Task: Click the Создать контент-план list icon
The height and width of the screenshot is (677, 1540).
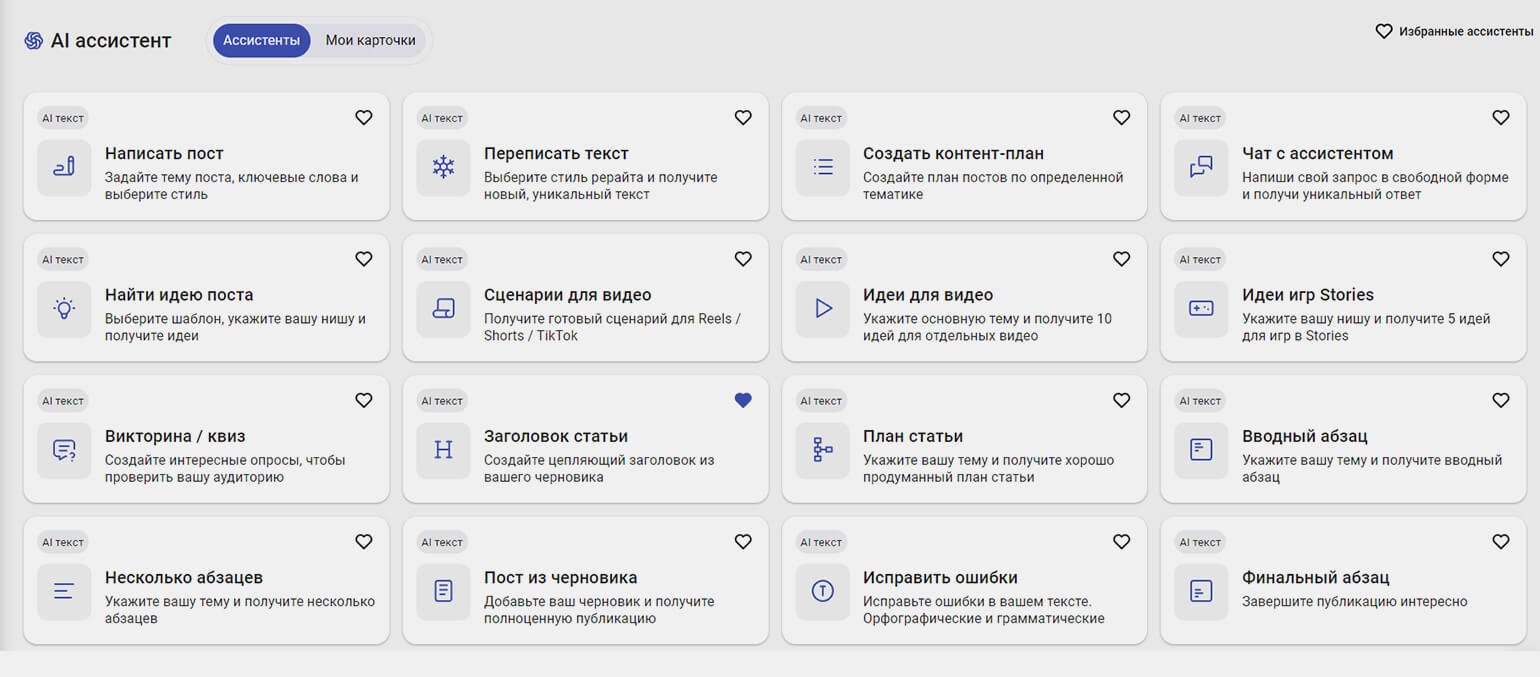Action: point(822,167)
